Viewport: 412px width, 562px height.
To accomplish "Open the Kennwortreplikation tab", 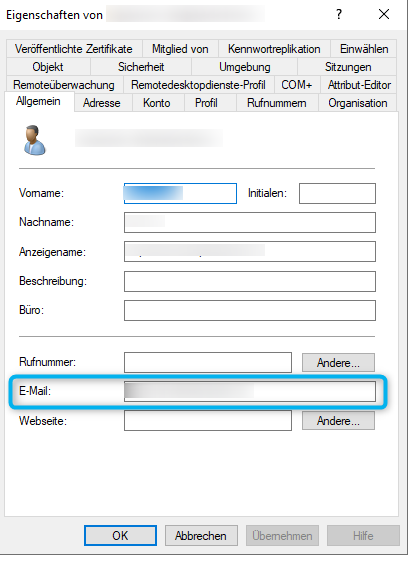I will point(274,49).
